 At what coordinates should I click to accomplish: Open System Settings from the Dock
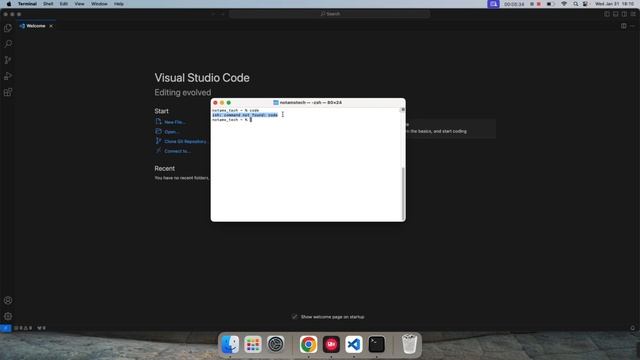pyautogui.click(x=276, y=344)
